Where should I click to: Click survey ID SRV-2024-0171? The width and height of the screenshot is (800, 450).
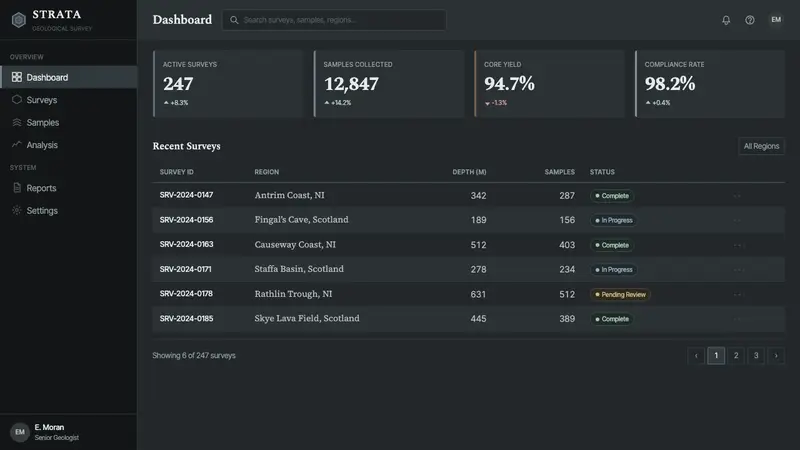coord(185,269)
